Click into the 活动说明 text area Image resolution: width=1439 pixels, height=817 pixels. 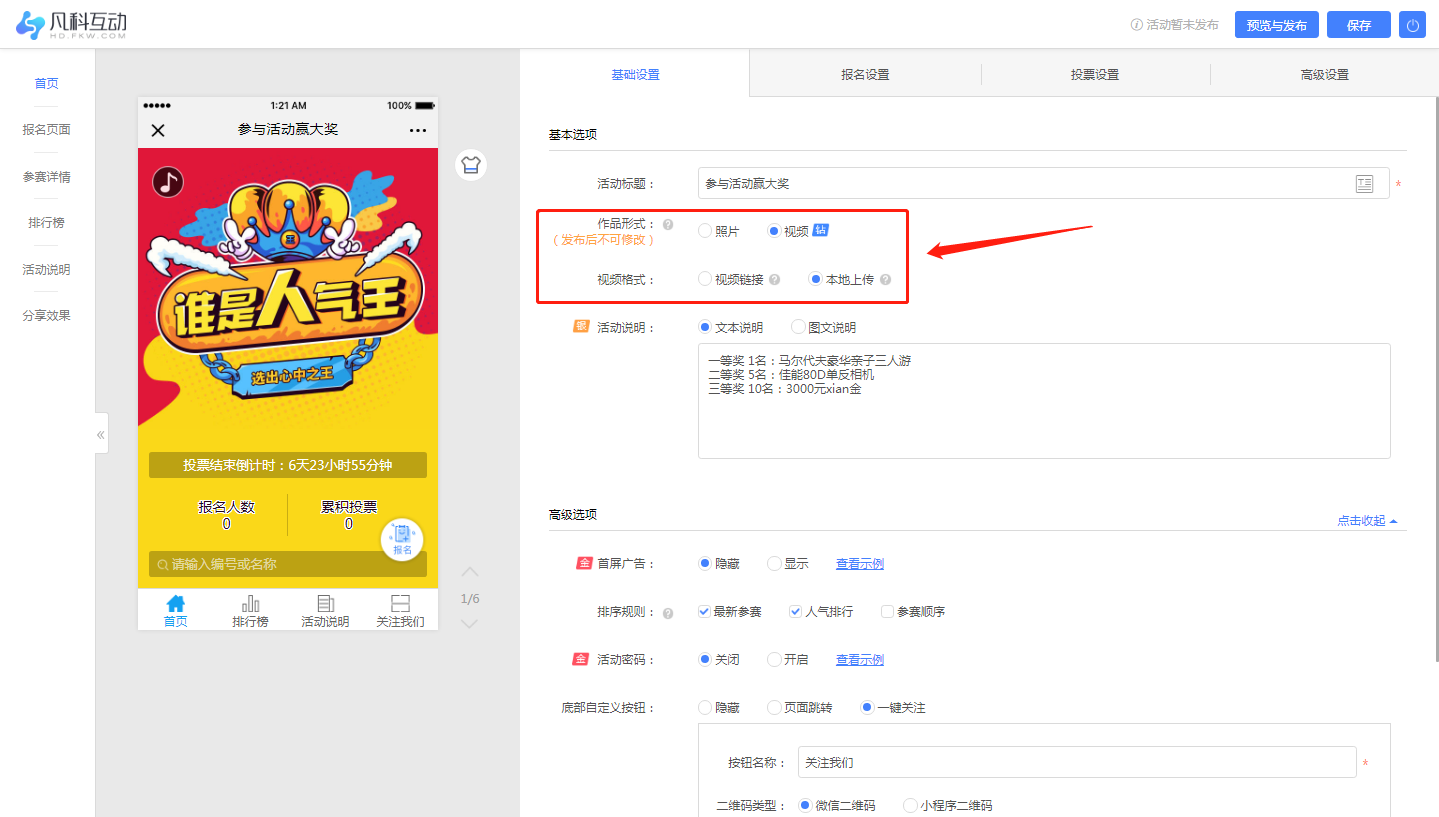click(x=1044, y=401)
